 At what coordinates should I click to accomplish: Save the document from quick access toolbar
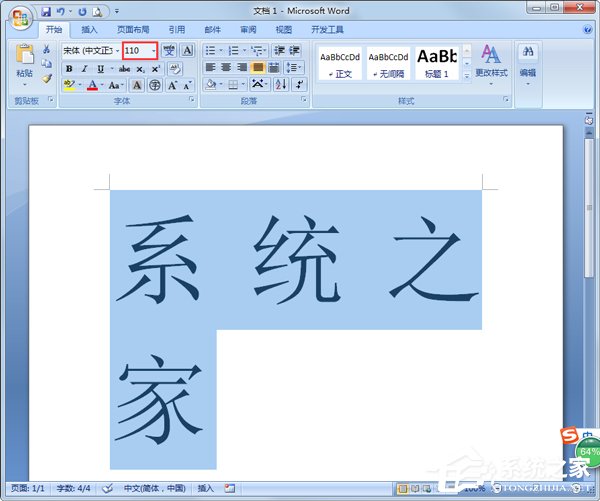[46, 11]
